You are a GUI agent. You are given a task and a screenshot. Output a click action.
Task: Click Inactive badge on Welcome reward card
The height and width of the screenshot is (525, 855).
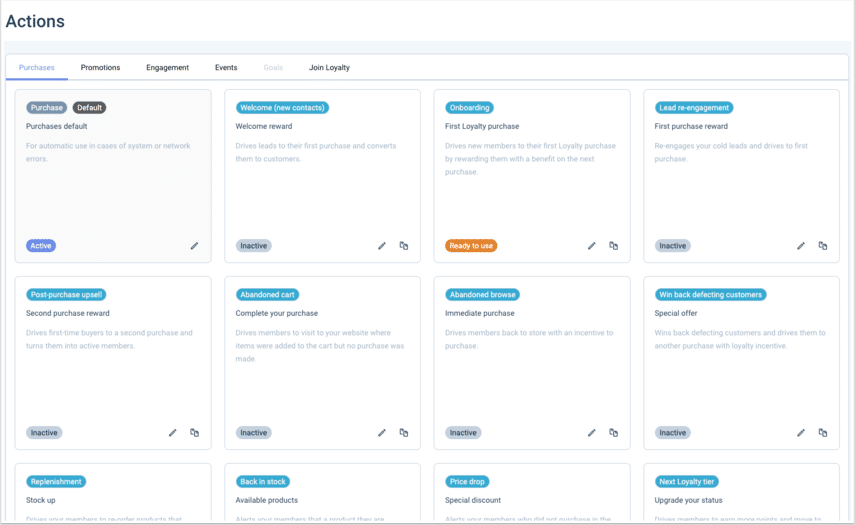click(x=254, y=246)
